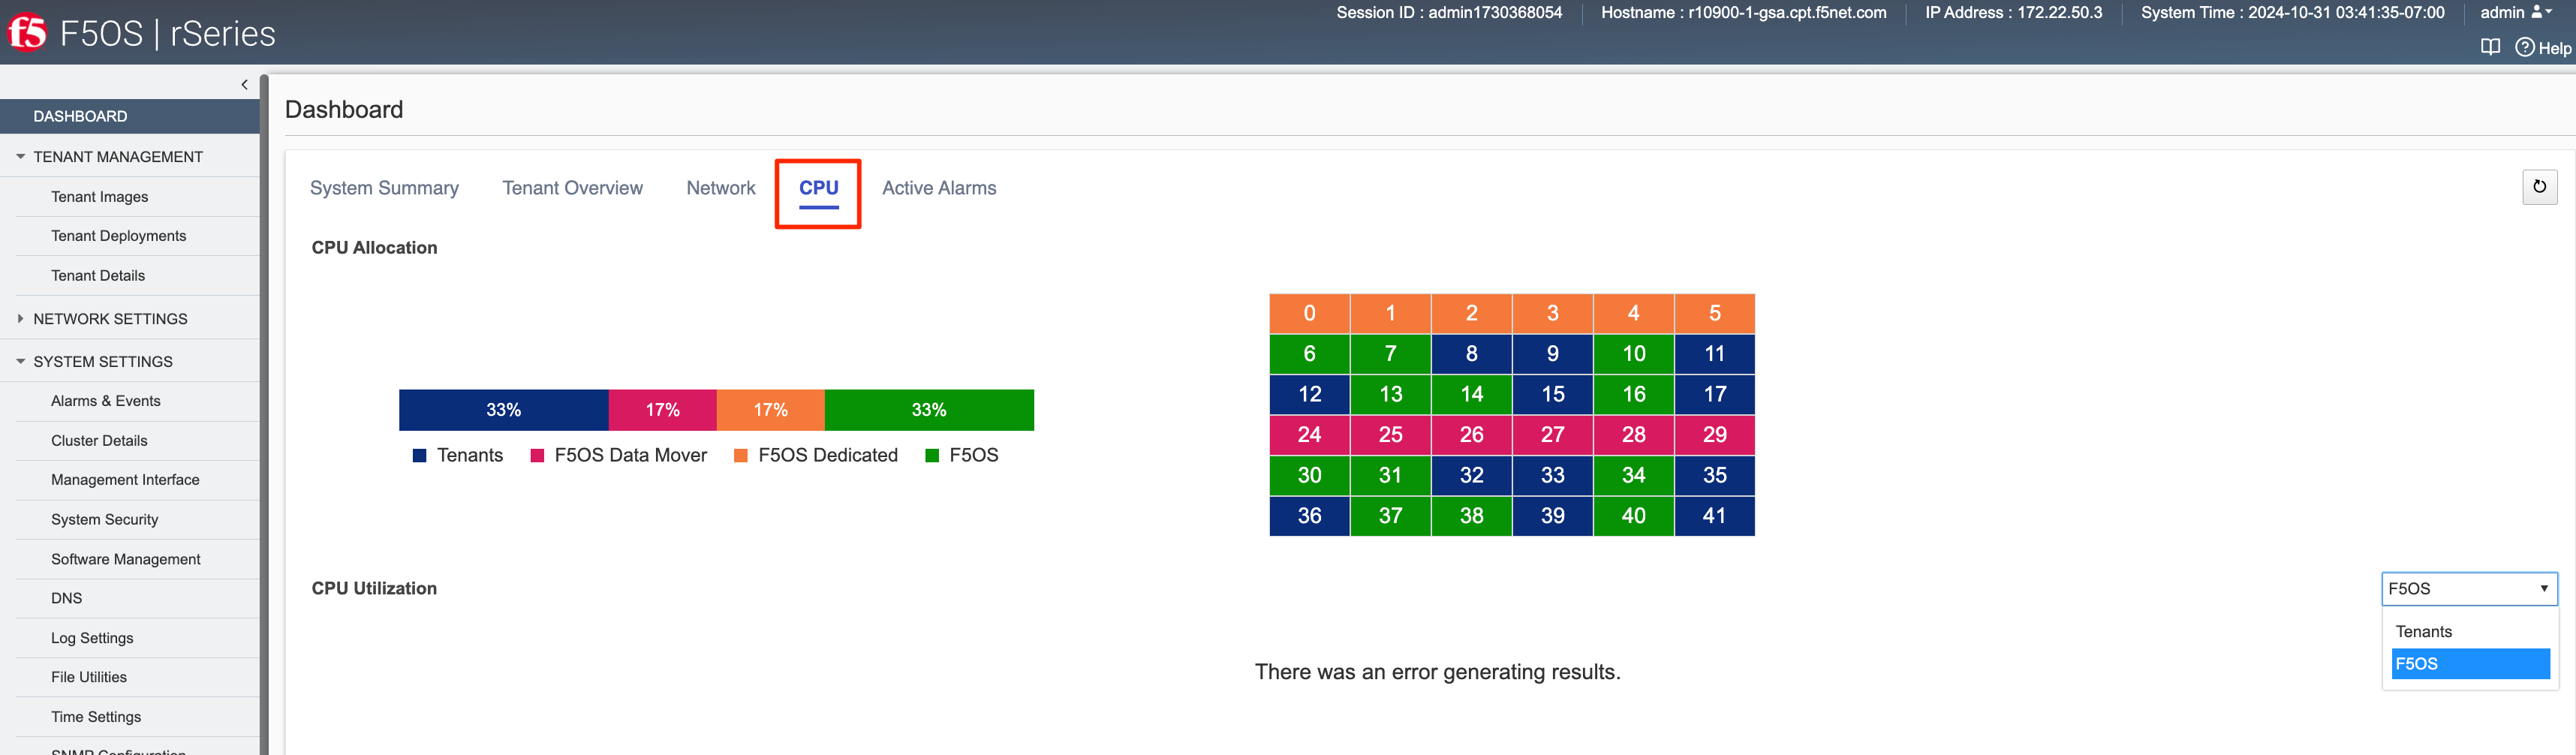The width and height of the screenshot is (2576, 755).
Task: Switch to the Active Alarms tab
Action: pyautogui.click(x=939, y=188)
